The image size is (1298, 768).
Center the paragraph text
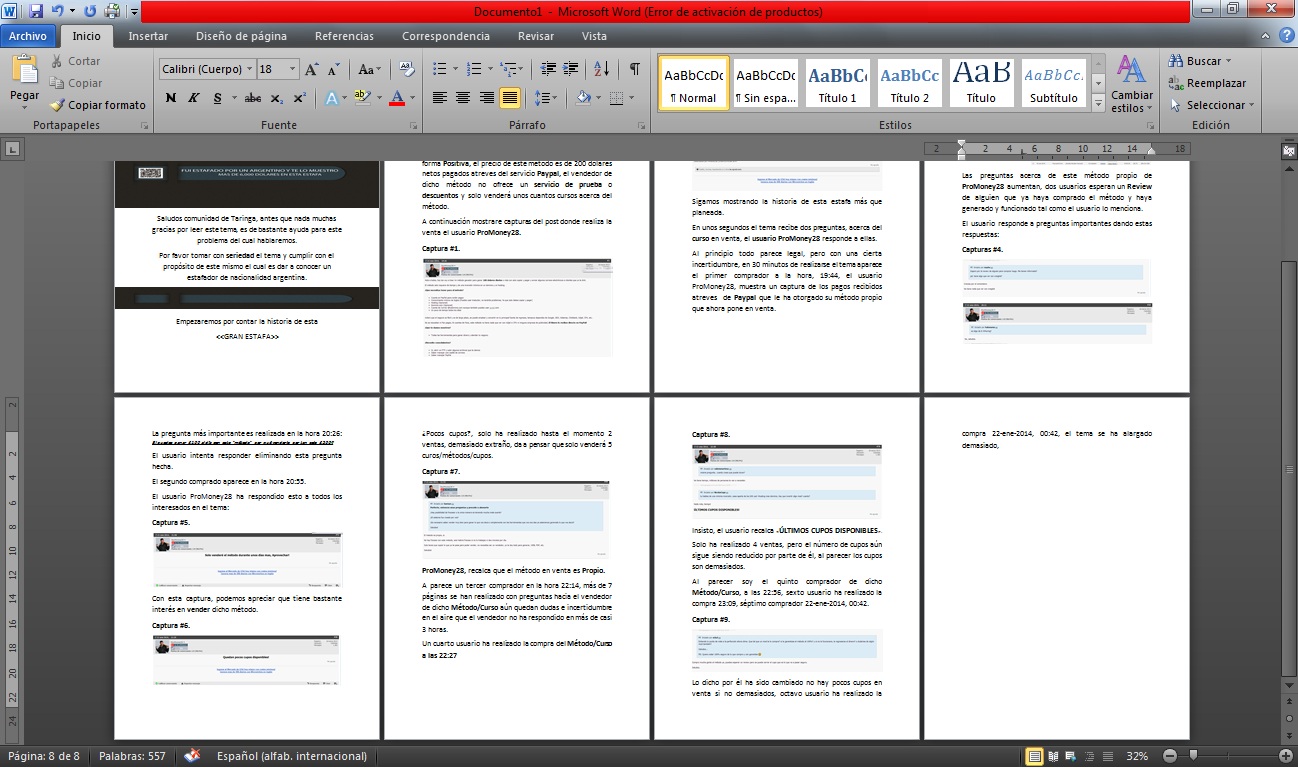pyautogui.click(x=463, y=98)
